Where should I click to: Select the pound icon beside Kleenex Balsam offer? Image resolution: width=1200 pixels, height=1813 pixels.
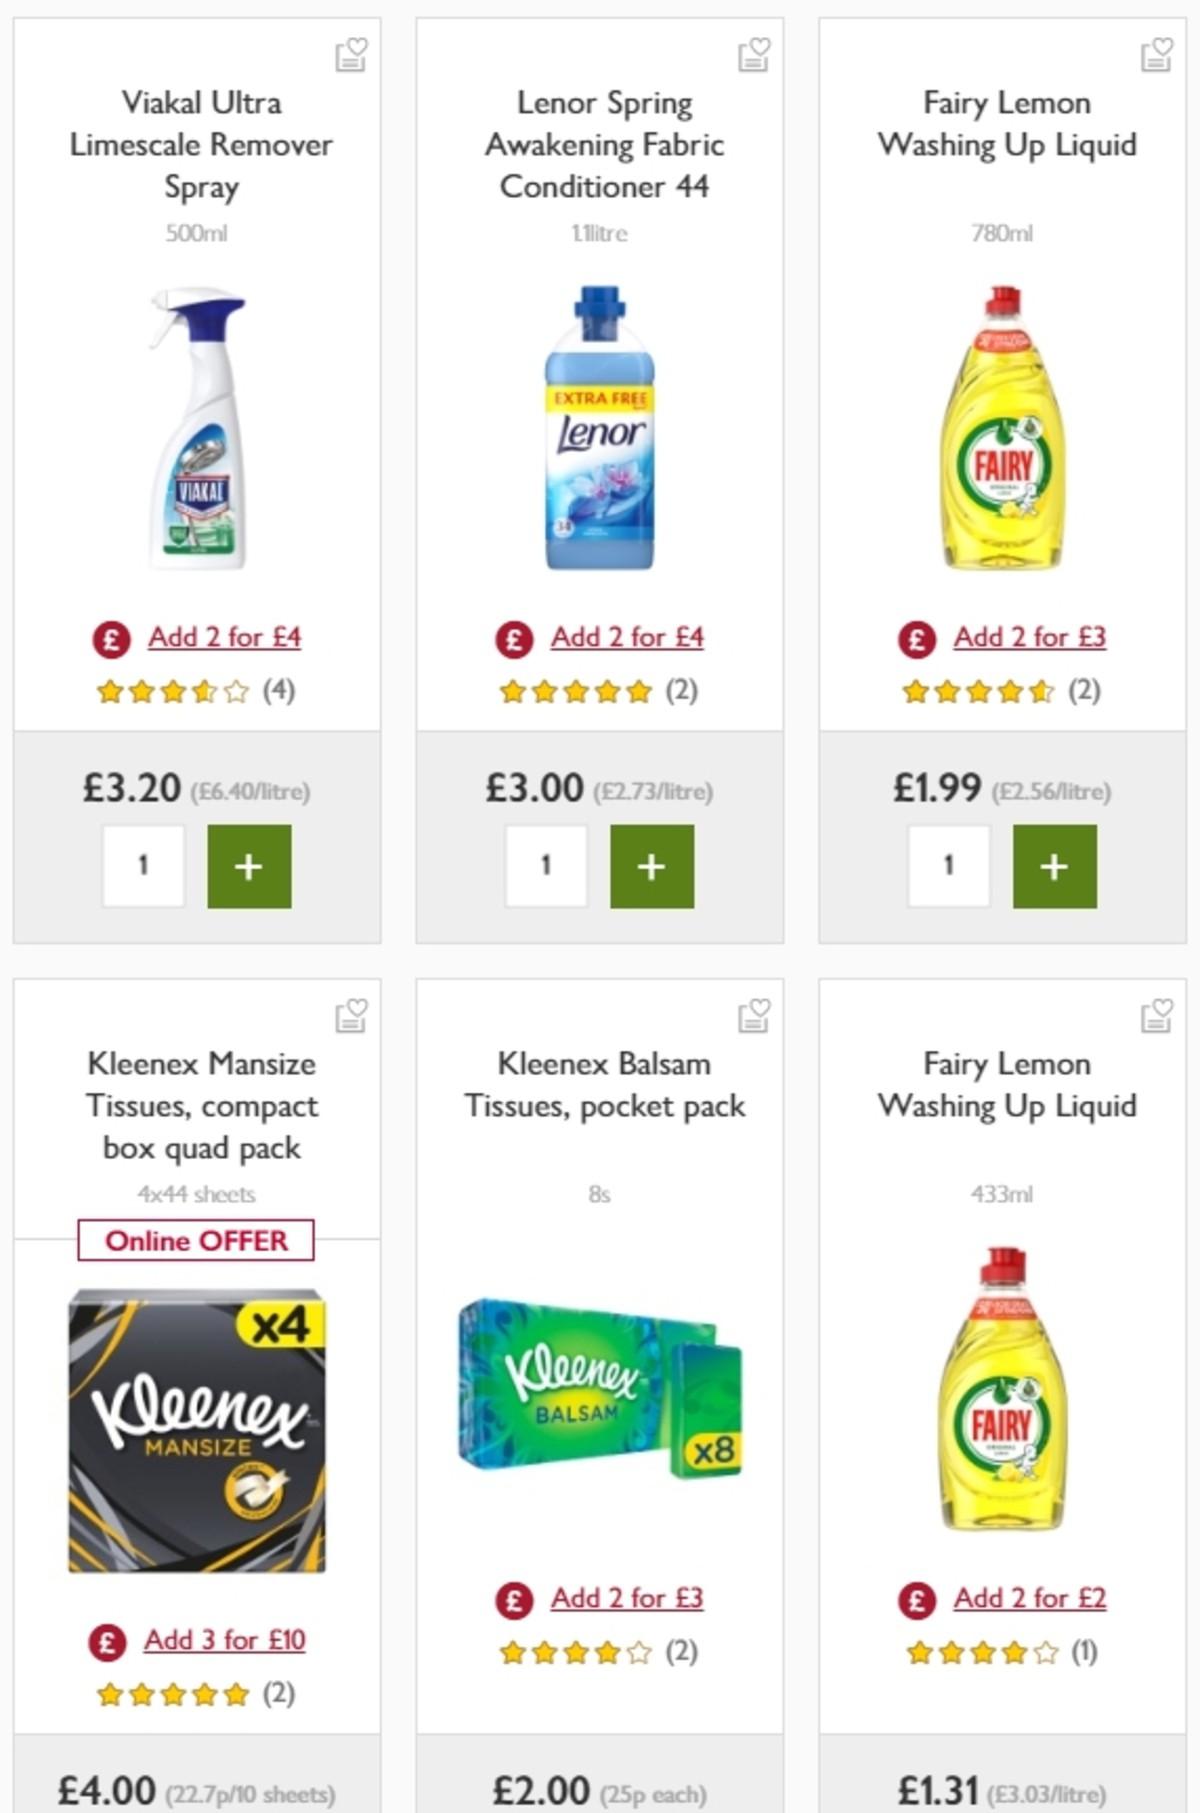point(513,1598)
